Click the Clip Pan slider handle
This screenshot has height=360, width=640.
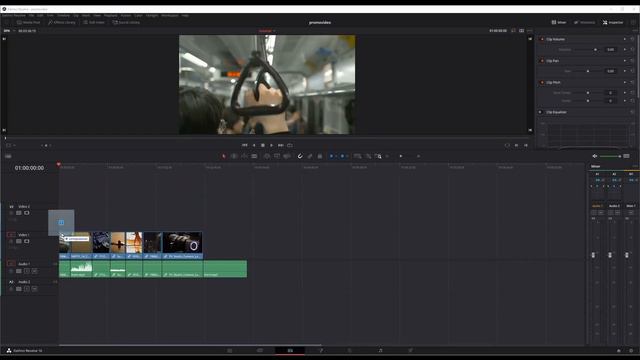click(x=588, y=71)
